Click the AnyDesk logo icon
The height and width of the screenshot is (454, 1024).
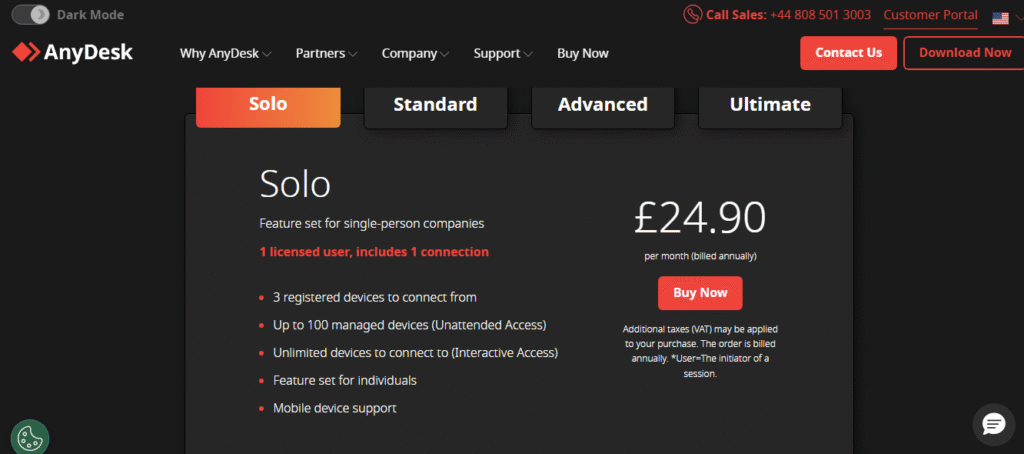click(27, 53)
